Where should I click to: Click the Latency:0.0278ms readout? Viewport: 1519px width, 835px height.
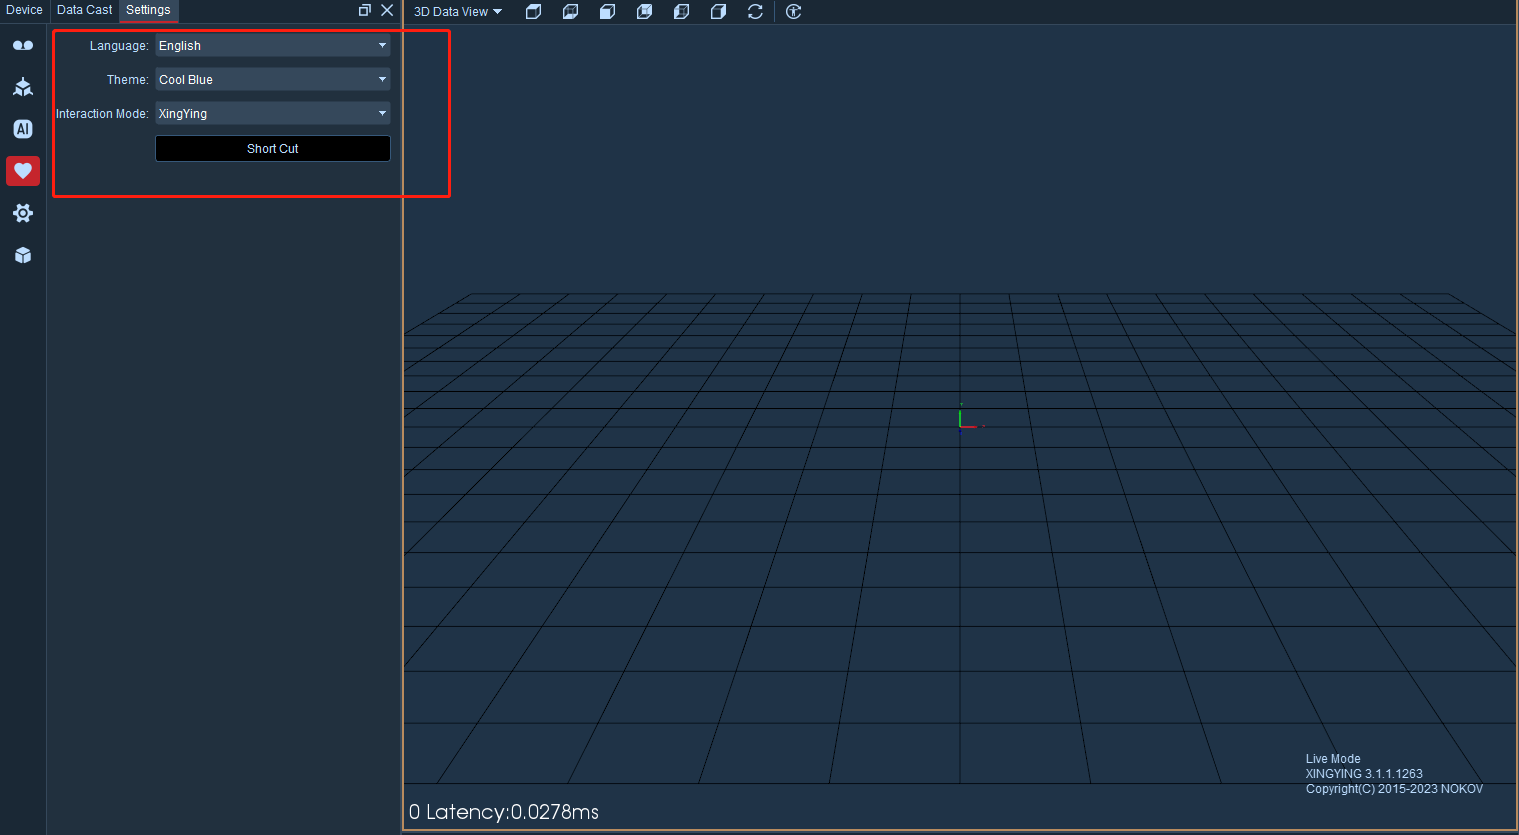point(512,812)
